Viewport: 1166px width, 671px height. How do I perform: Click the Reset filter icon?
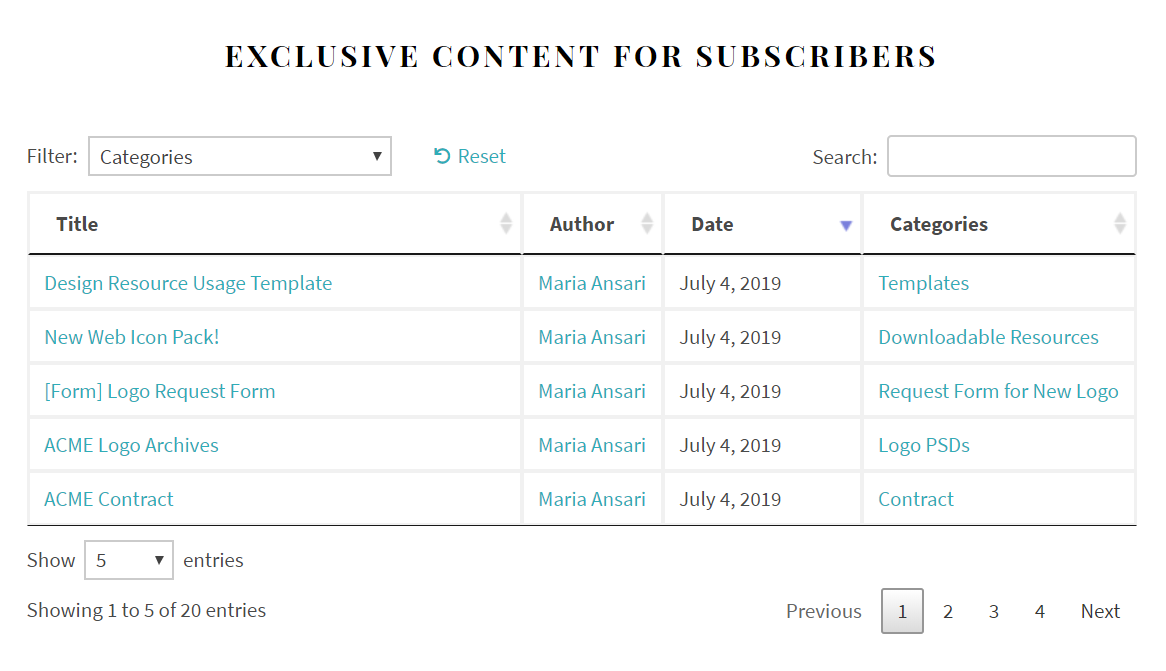coord(442,156)
